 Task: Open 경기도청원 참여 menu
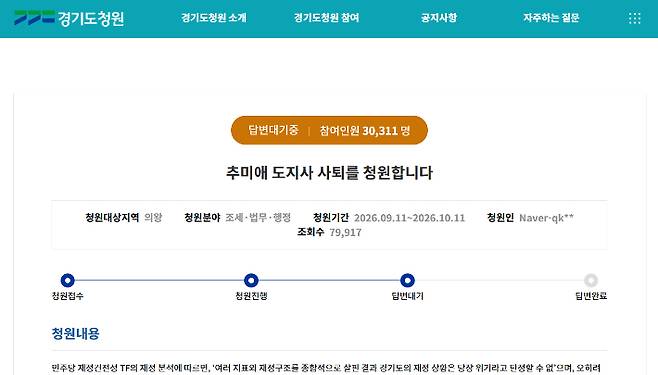pos(326,18)
